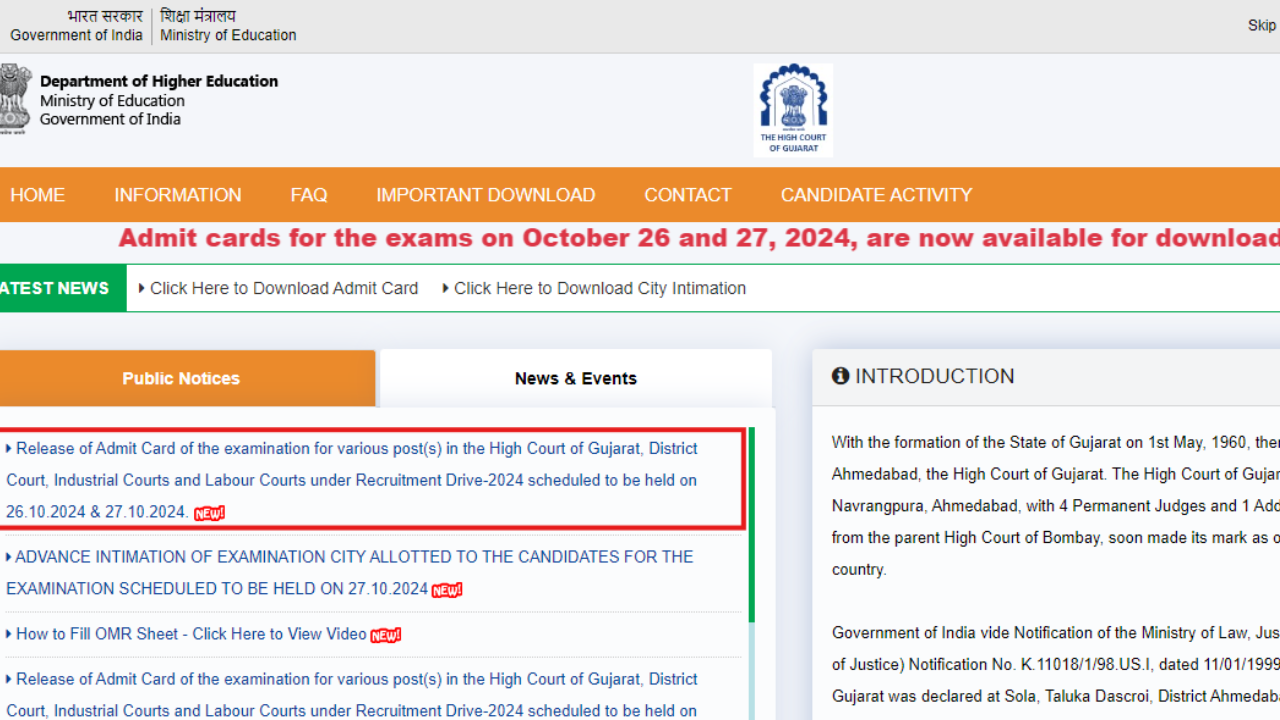Image resolution: width=1280 pixels, height=720 pixels.
Task: Click the Department of Higher Education emblem
Action: [13, 98]
